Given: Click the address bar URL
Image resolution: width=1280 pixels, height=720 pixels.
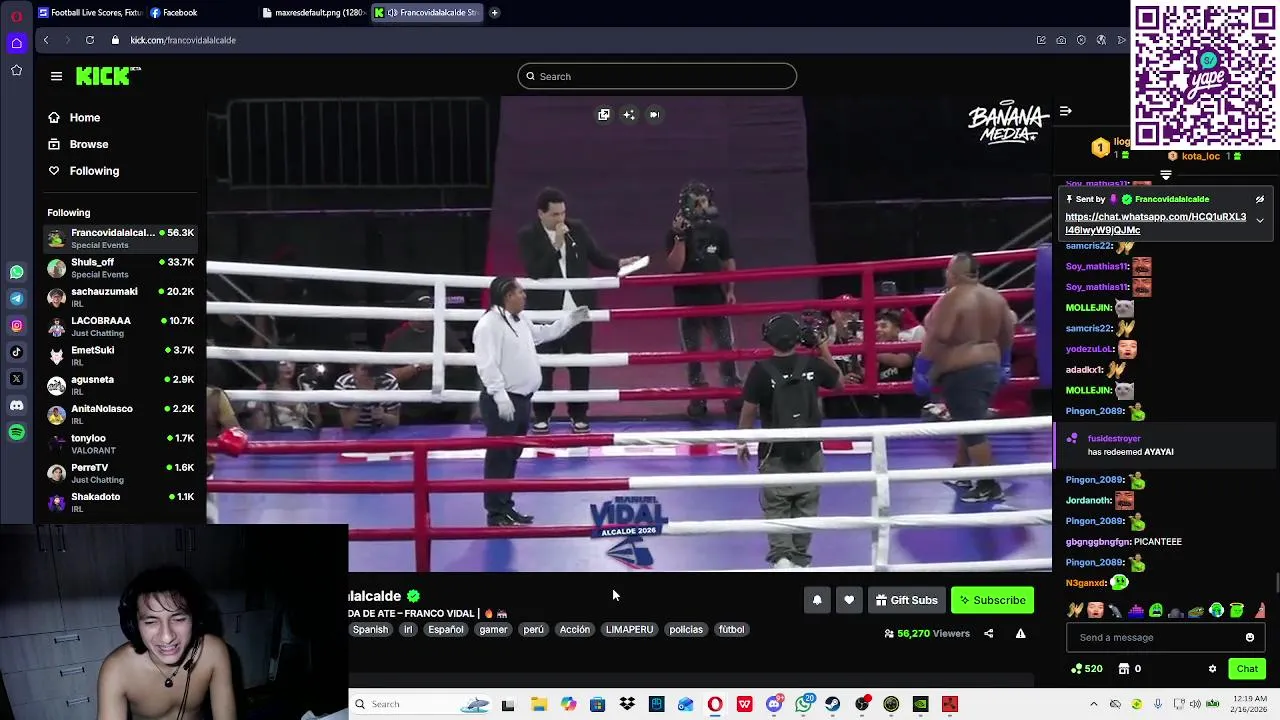Looking at the screenshot, I should pyautogui.click(x=183, y=40).
